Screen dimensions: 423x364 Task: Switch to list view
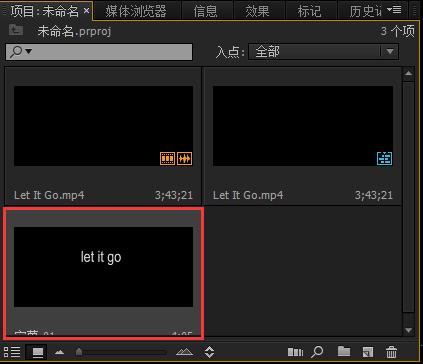coord(12,352)
